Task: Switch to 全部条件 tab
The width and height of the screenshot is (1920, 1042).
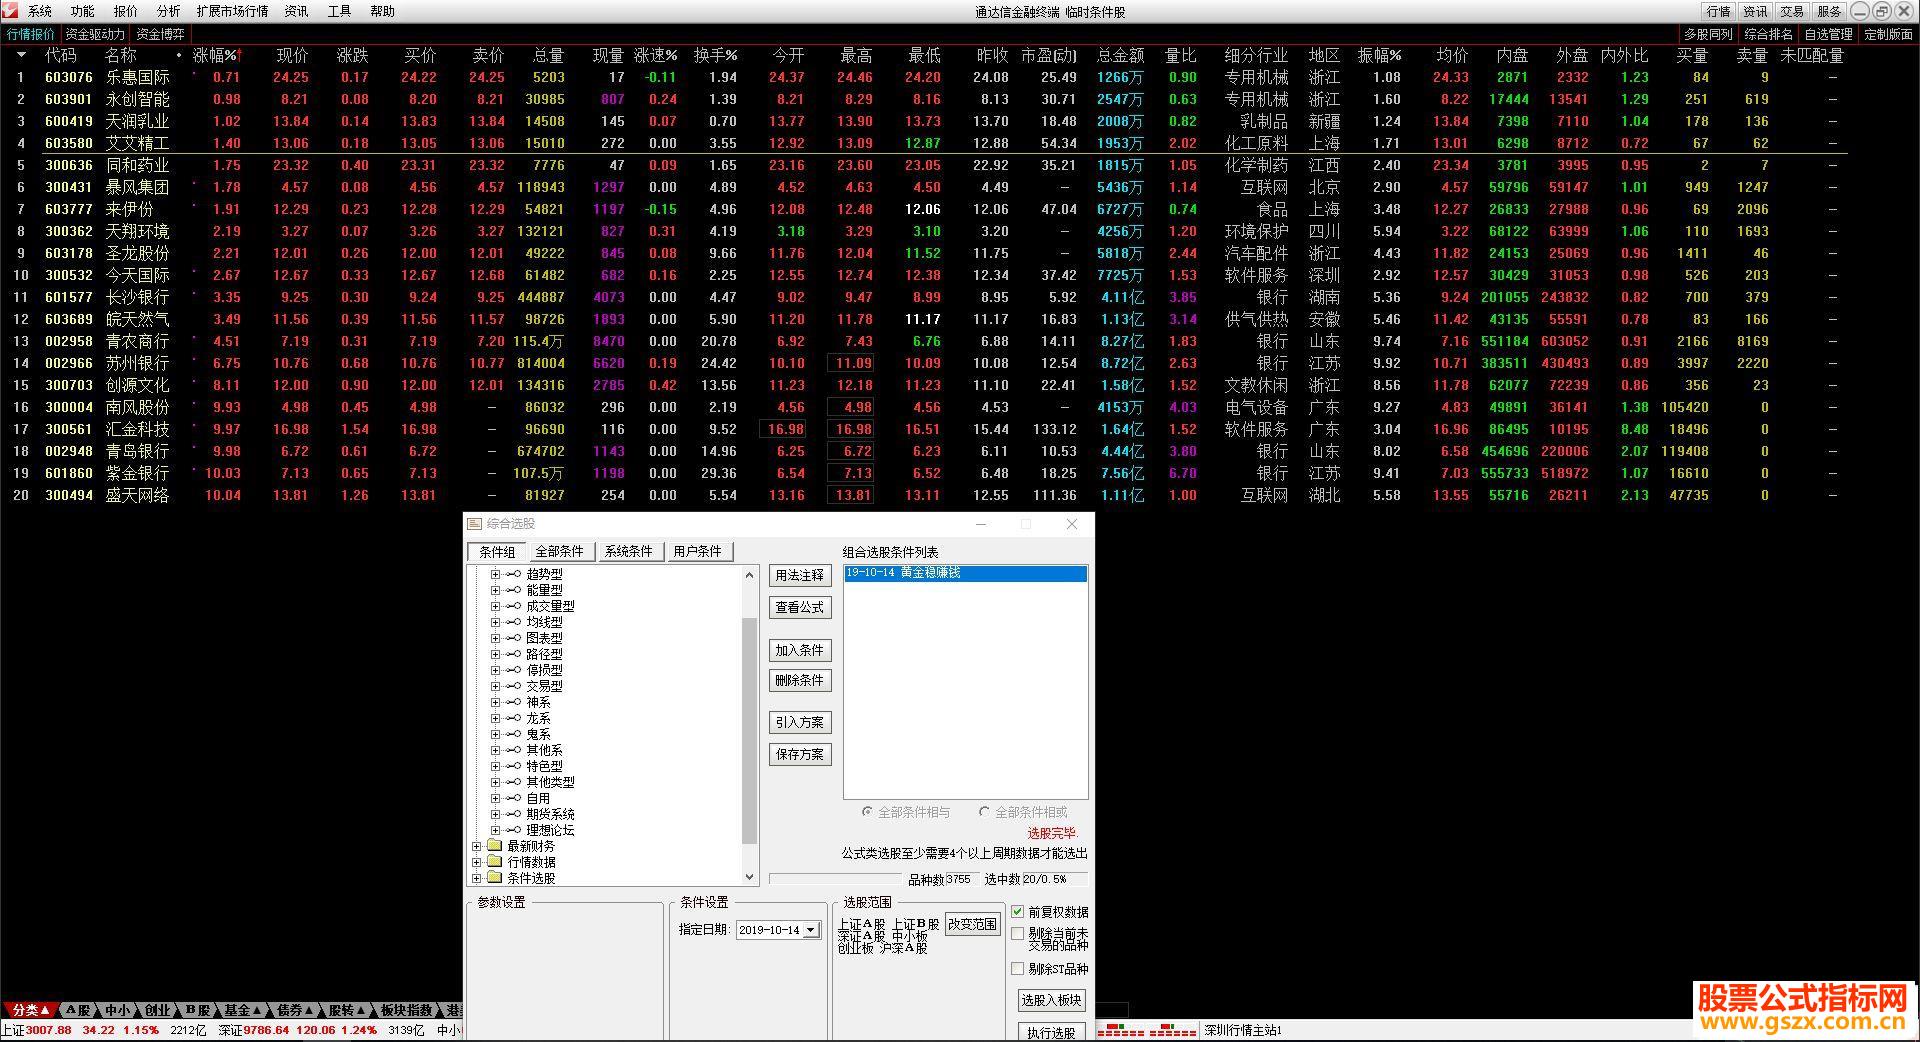Action: pyautogui.click(x=560, y=551)
